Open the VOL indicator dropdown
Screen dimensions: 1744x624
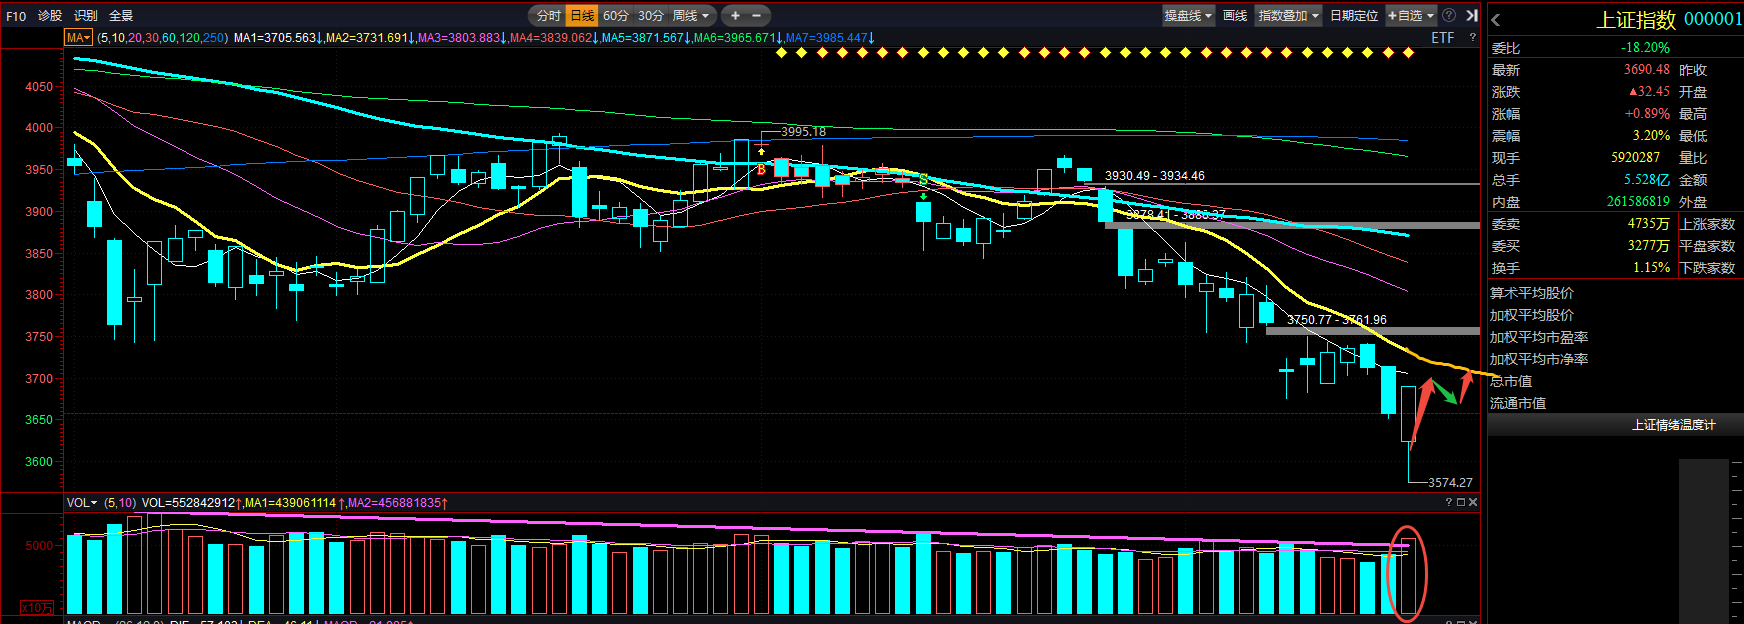(x=82, y=503)
